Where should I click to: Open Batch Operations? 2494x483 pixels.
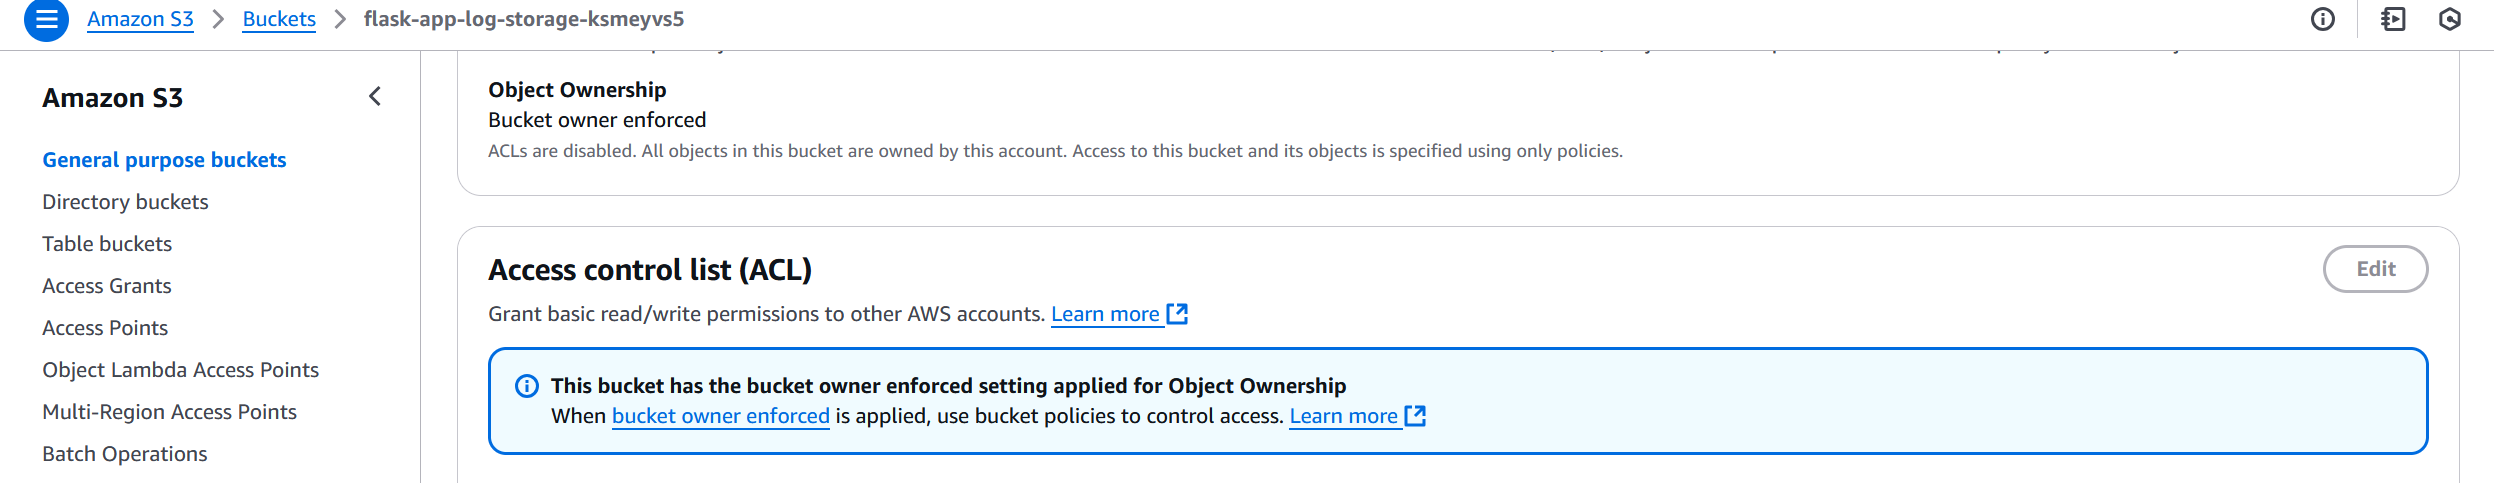tap(125, 454)
